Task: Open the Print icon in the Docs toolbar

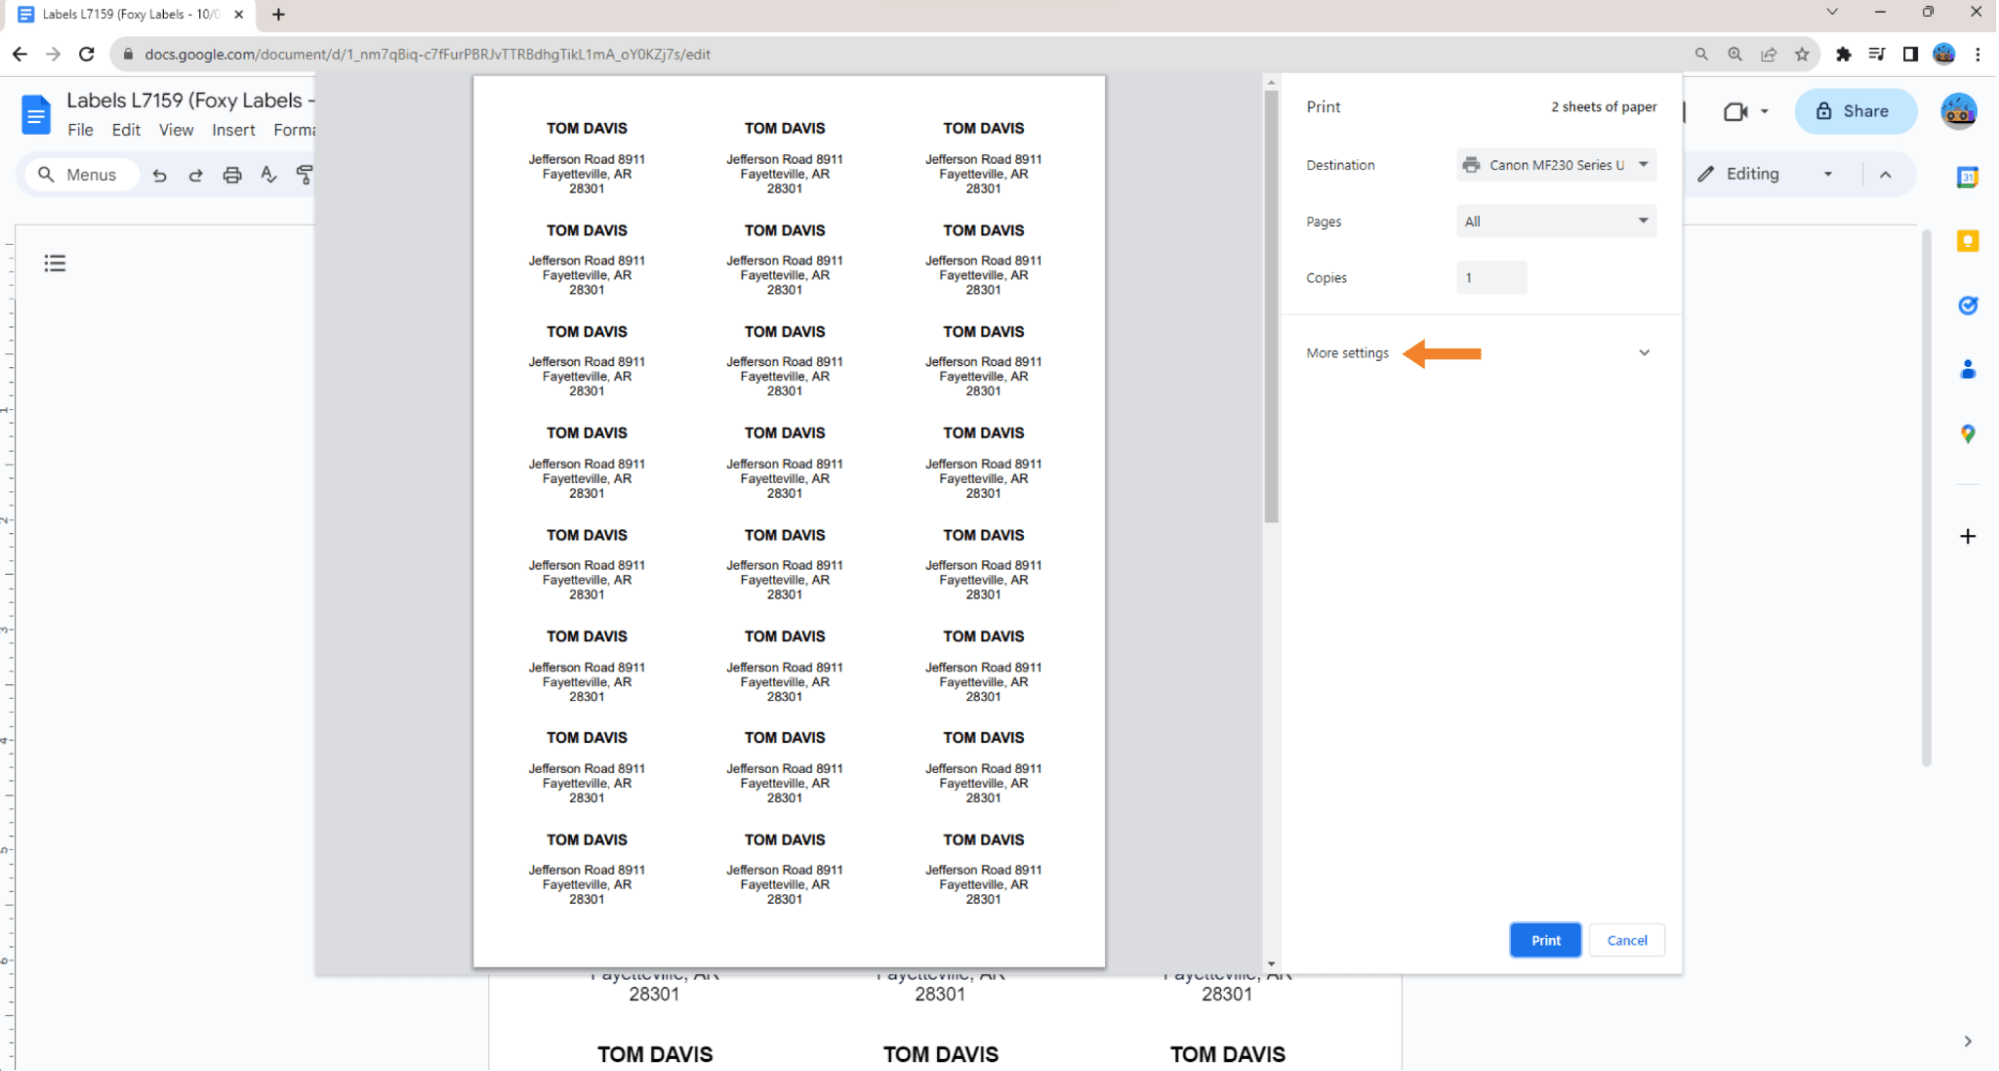Action: 232,174
